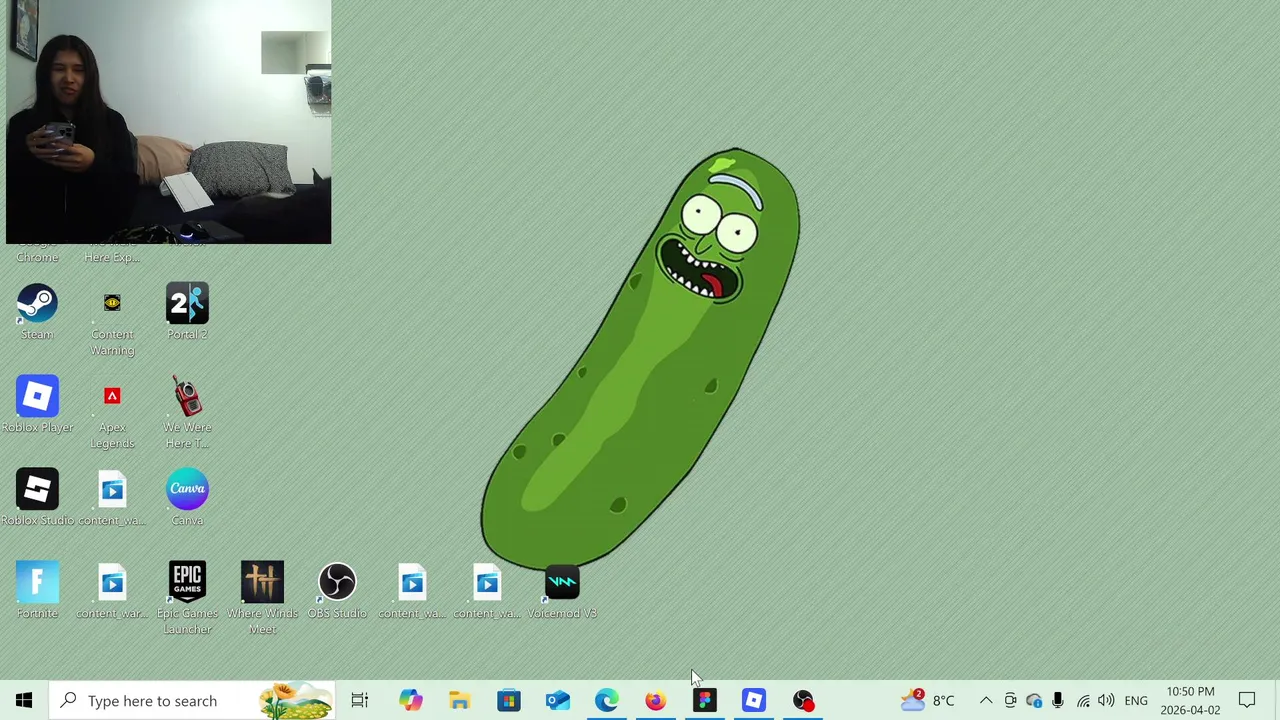Open the notification action center

pyautogui.click(x=1247, y=701)
